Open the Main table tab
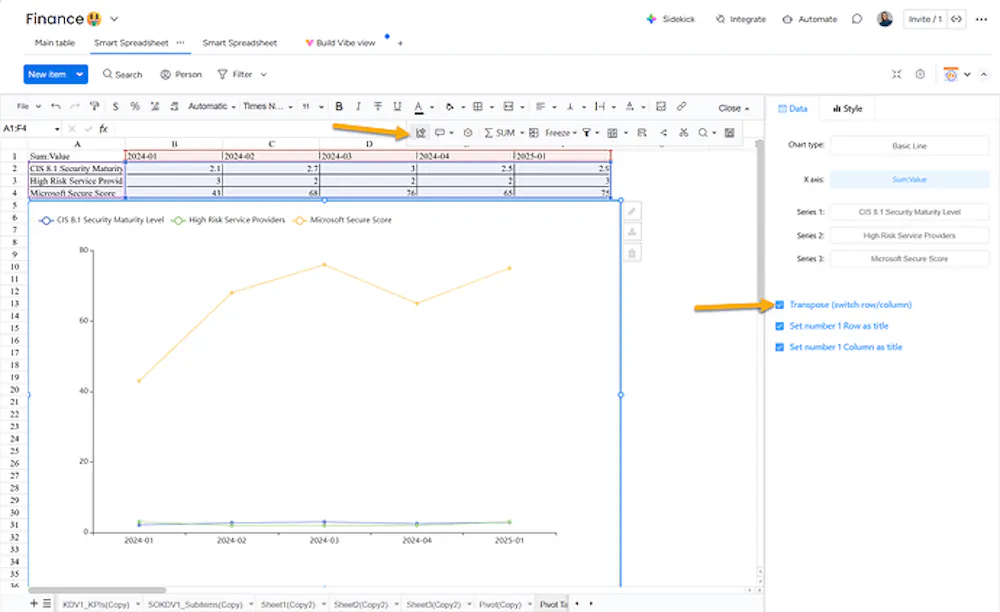This screenshot has height=612, width=1000. (54, 43)
